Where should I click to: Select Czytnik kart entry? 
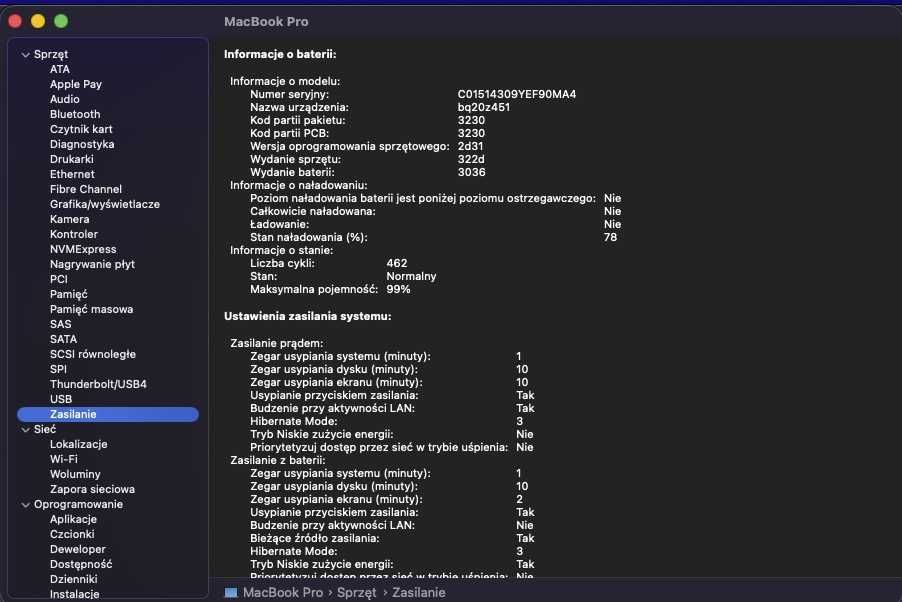pyautogui.click(x=81, y=129)
